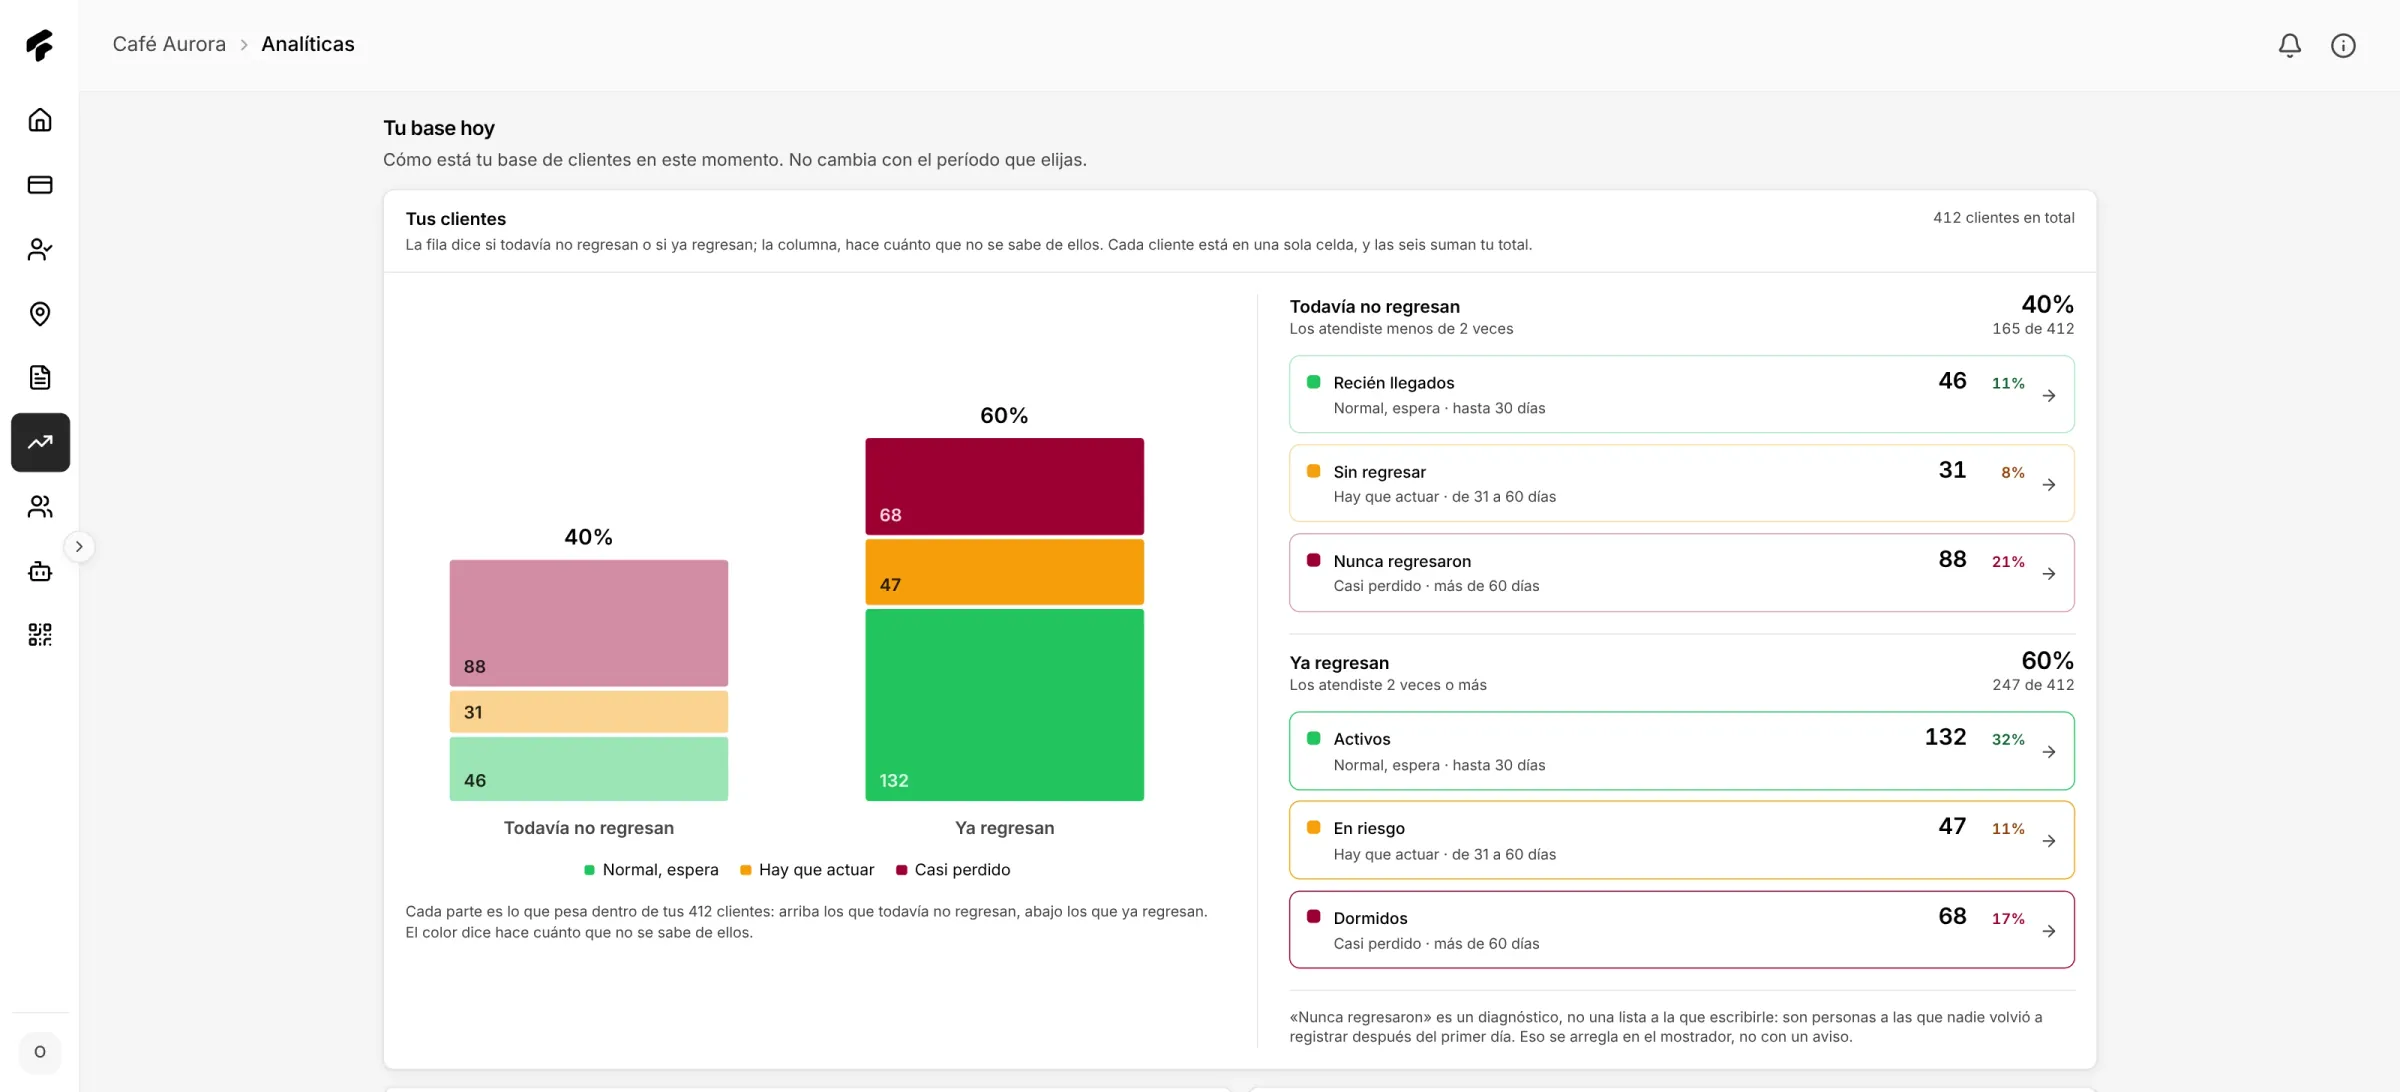Click '247 de 412' text

2032,685
